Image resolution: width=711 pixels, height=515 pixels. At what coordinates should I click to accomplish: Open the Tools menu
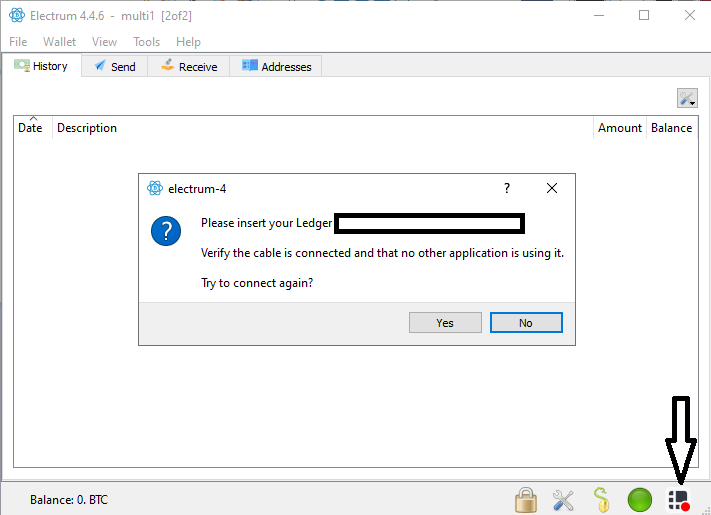click(146, 42)
